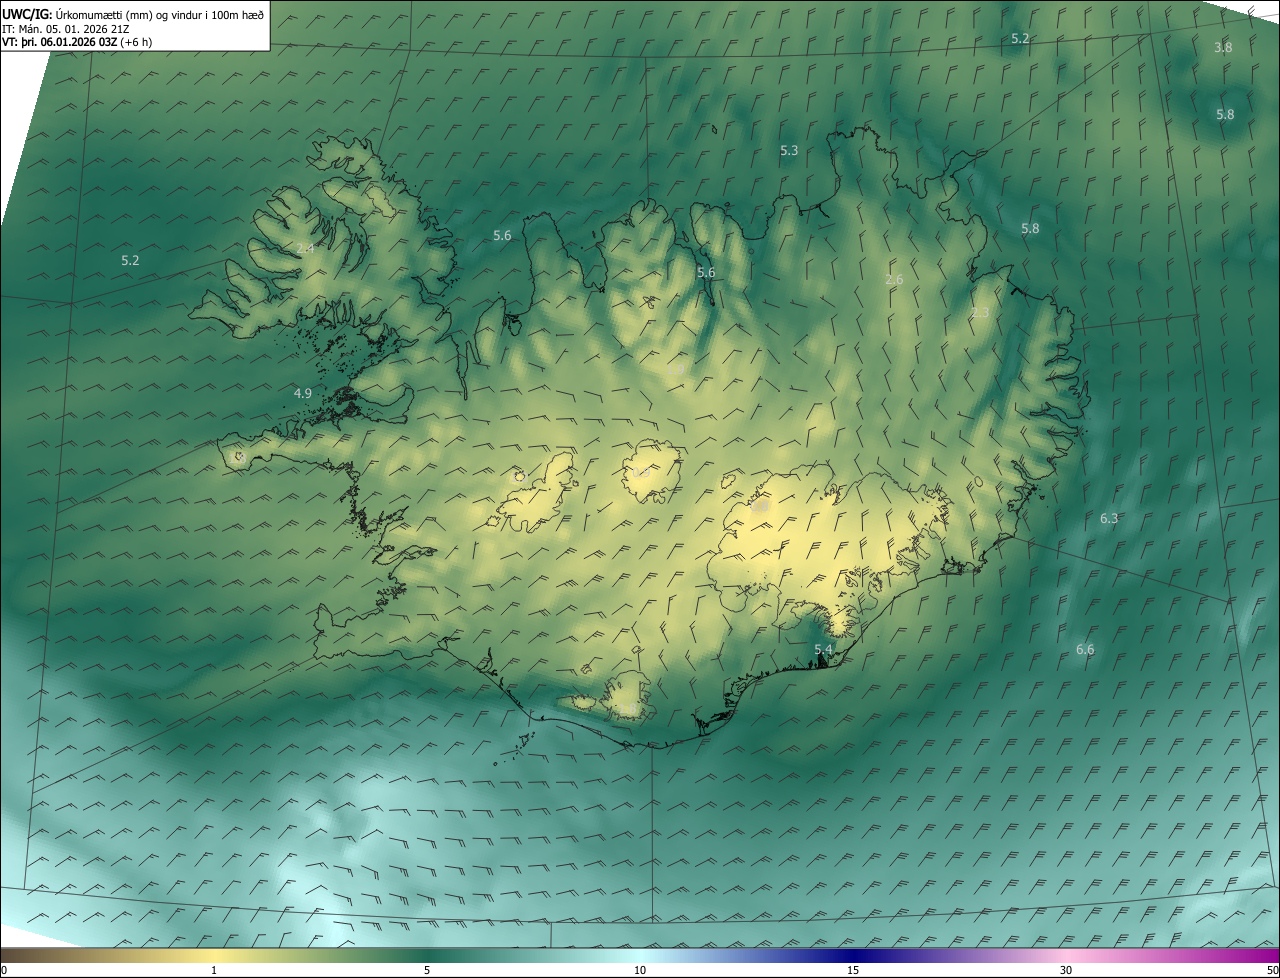Click the colorbar tick label 50
Screen dimensions: 1280x978
tap(1272, 970)
